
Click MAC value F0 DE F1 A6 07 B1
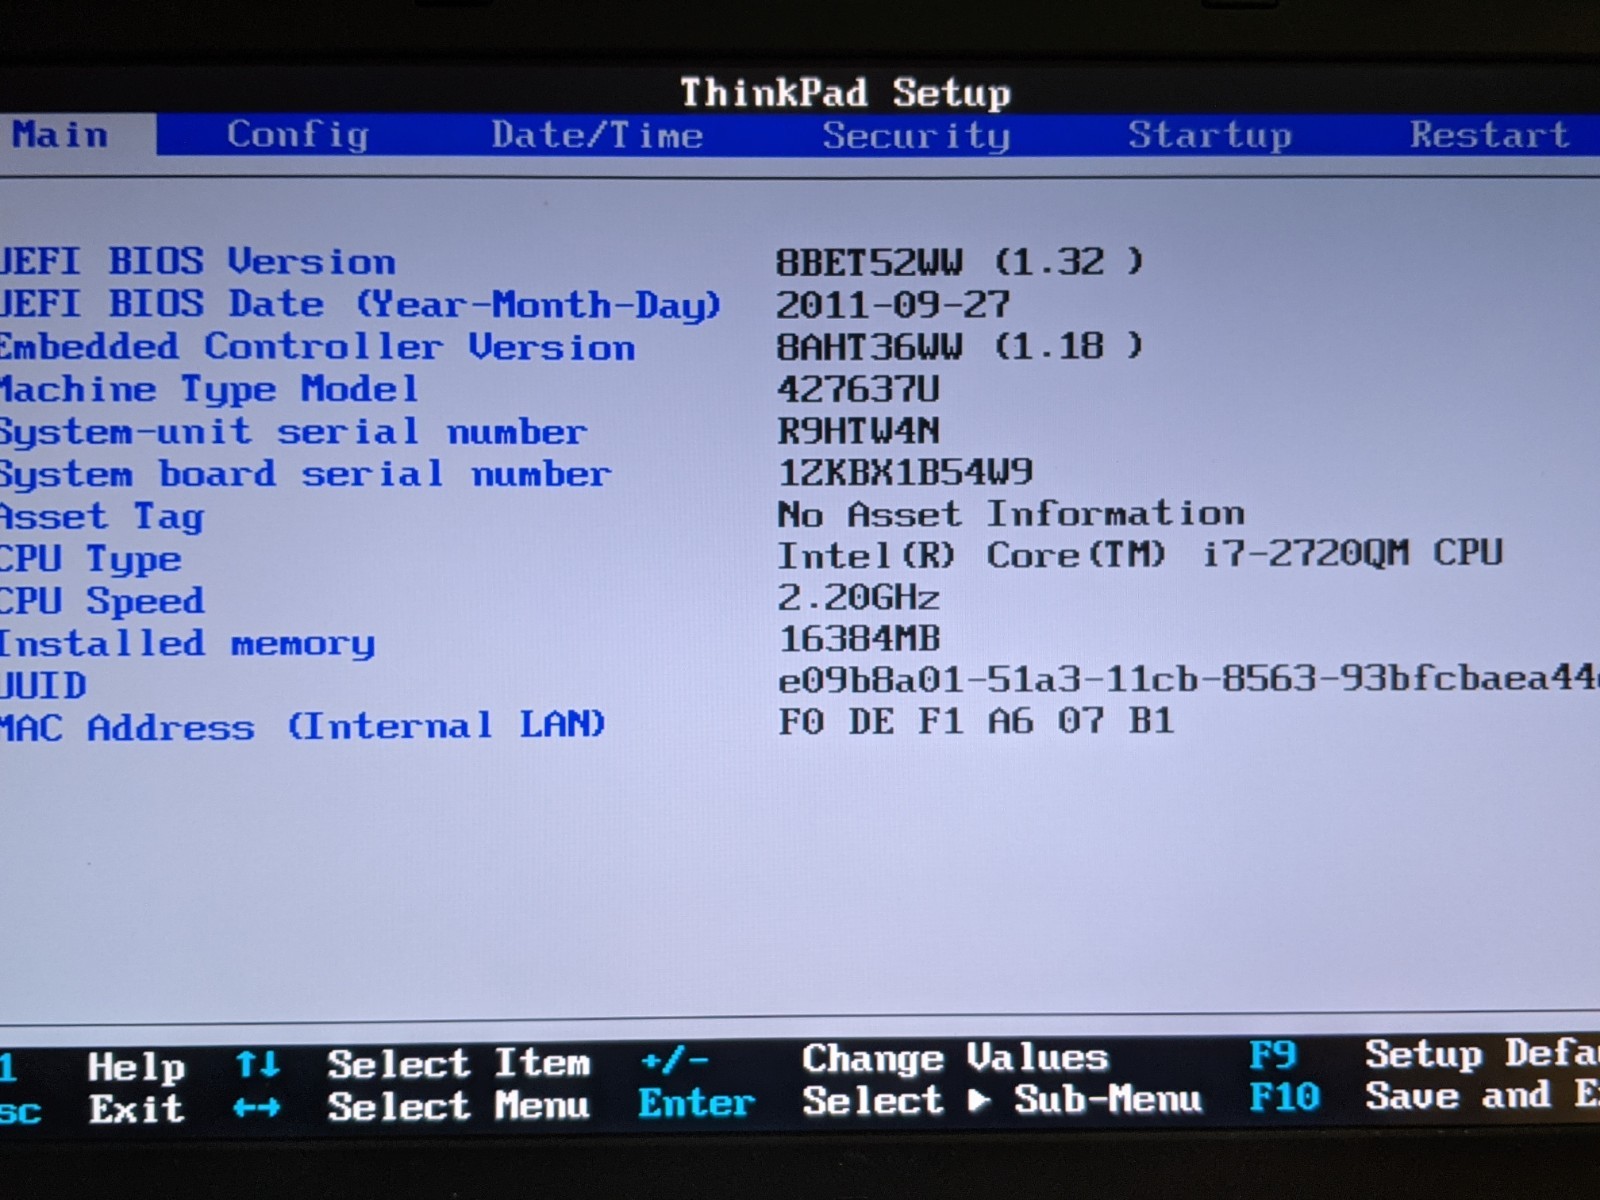tap(975, 721)
